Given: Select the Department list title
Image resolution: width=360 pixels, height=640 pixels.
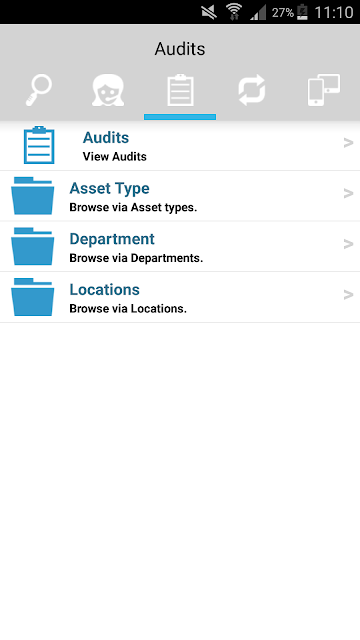Looking at the screenshot, I should point(112,239).
